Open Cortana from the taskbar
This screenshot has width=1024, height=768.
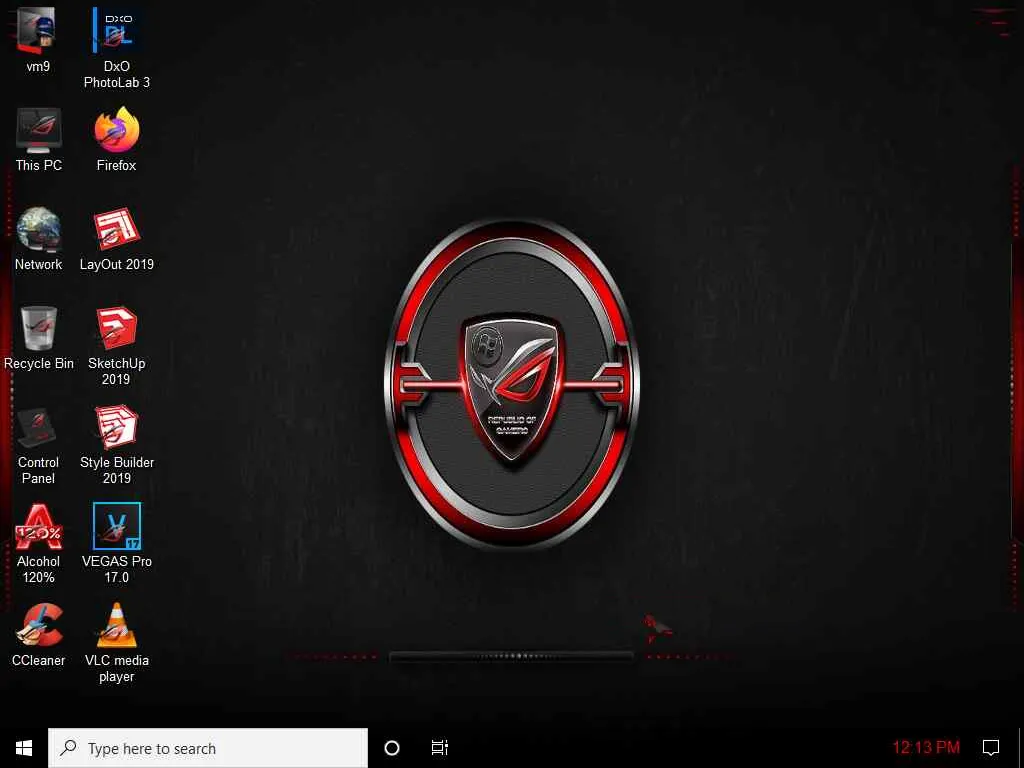(392, 748)
